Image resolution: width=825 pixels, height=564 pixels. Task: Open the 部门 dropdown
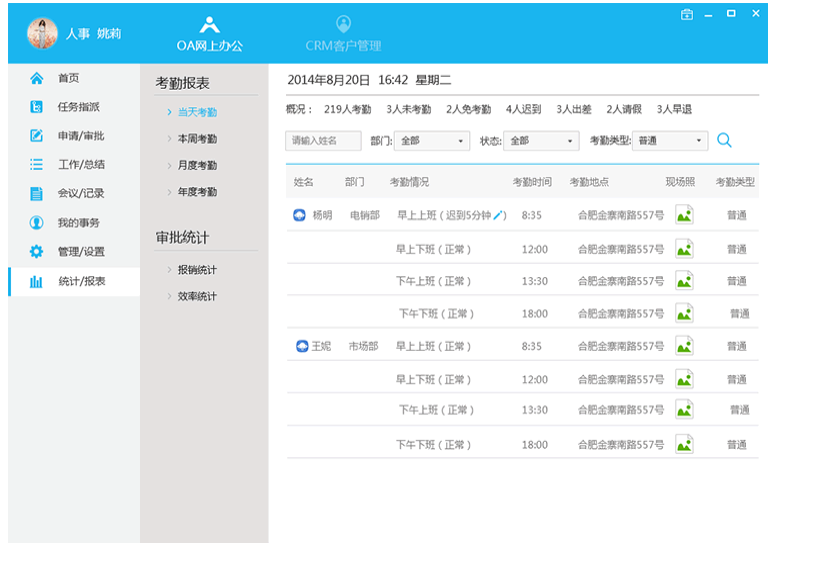pyautogui.click(x=431, y=141)
